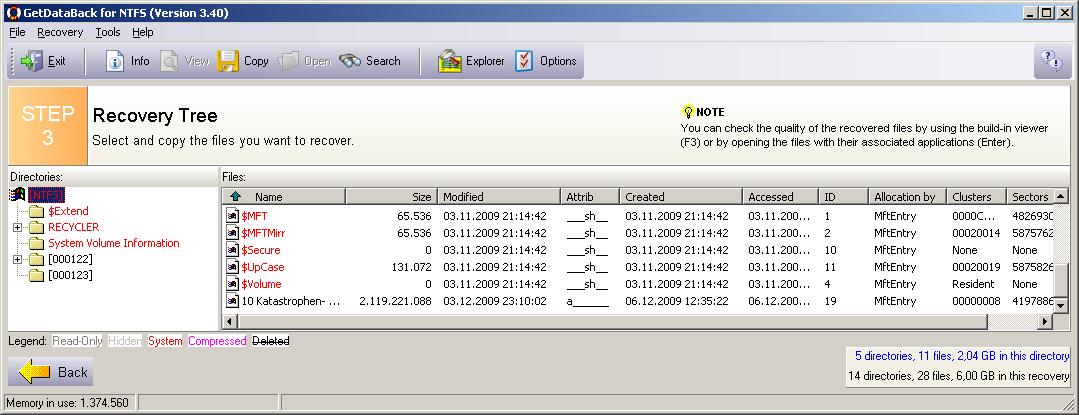Click the horizontal scrollbar thumb
Screen dimensions: 1079x415
[x=612, y=321]
